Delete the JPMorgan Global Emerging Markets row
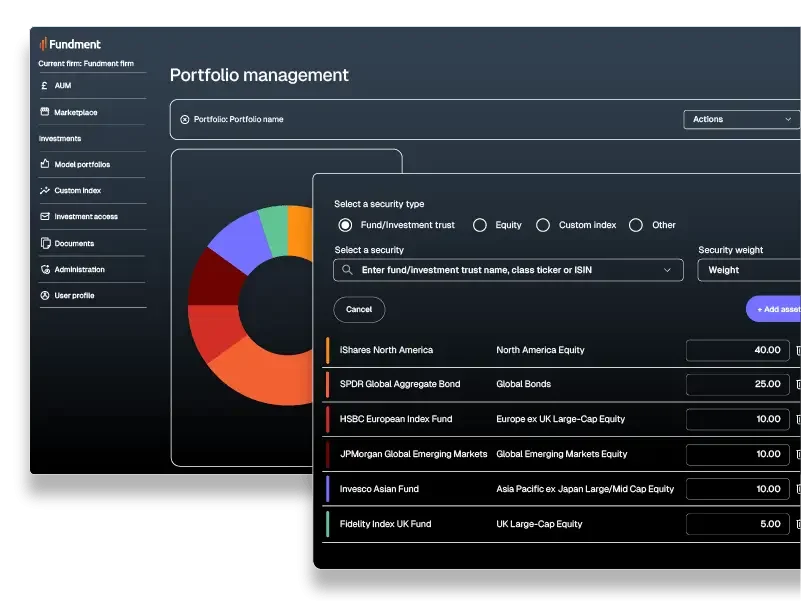801x601 pixels. (x=798, y=454)
